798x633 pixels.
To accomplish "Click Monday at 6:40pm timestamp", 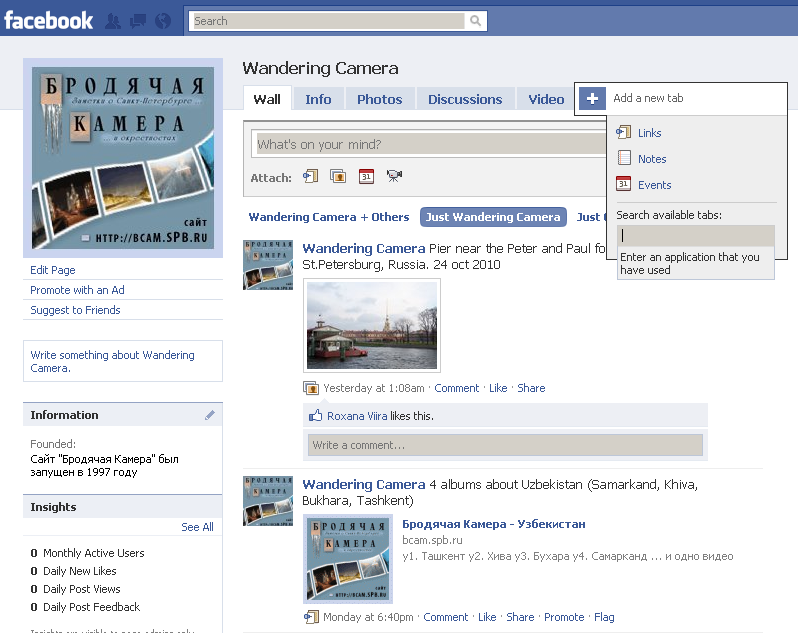I will click(x=368, y=617).
